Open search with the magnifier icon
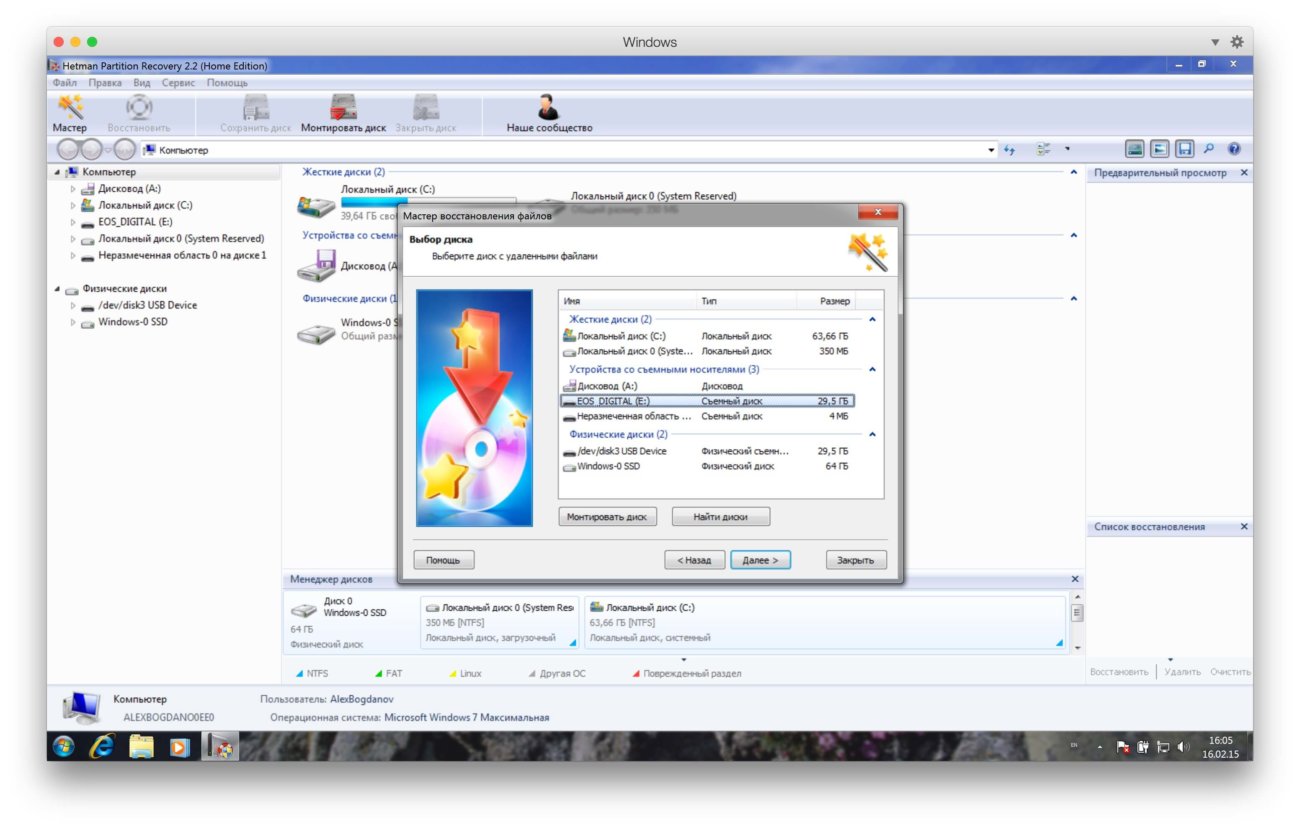 point(1210,148)
